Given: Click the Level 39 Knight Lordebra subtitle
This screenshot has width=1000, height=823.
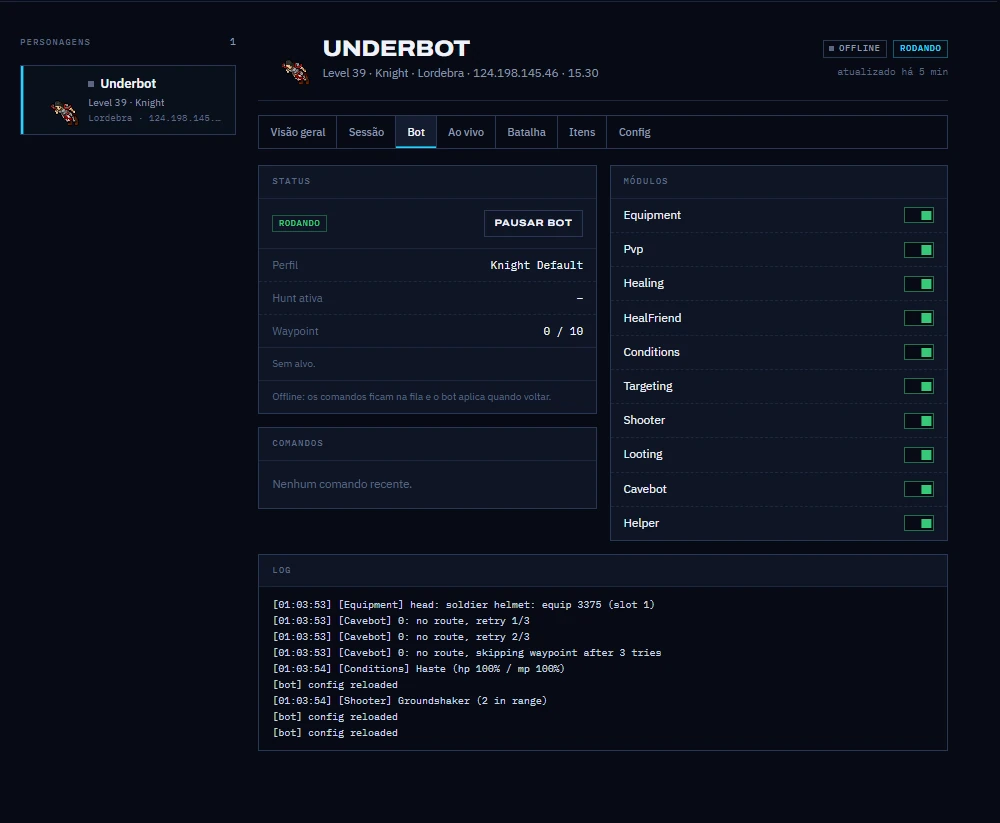Looking at the screenshot, I should [460, 73].
